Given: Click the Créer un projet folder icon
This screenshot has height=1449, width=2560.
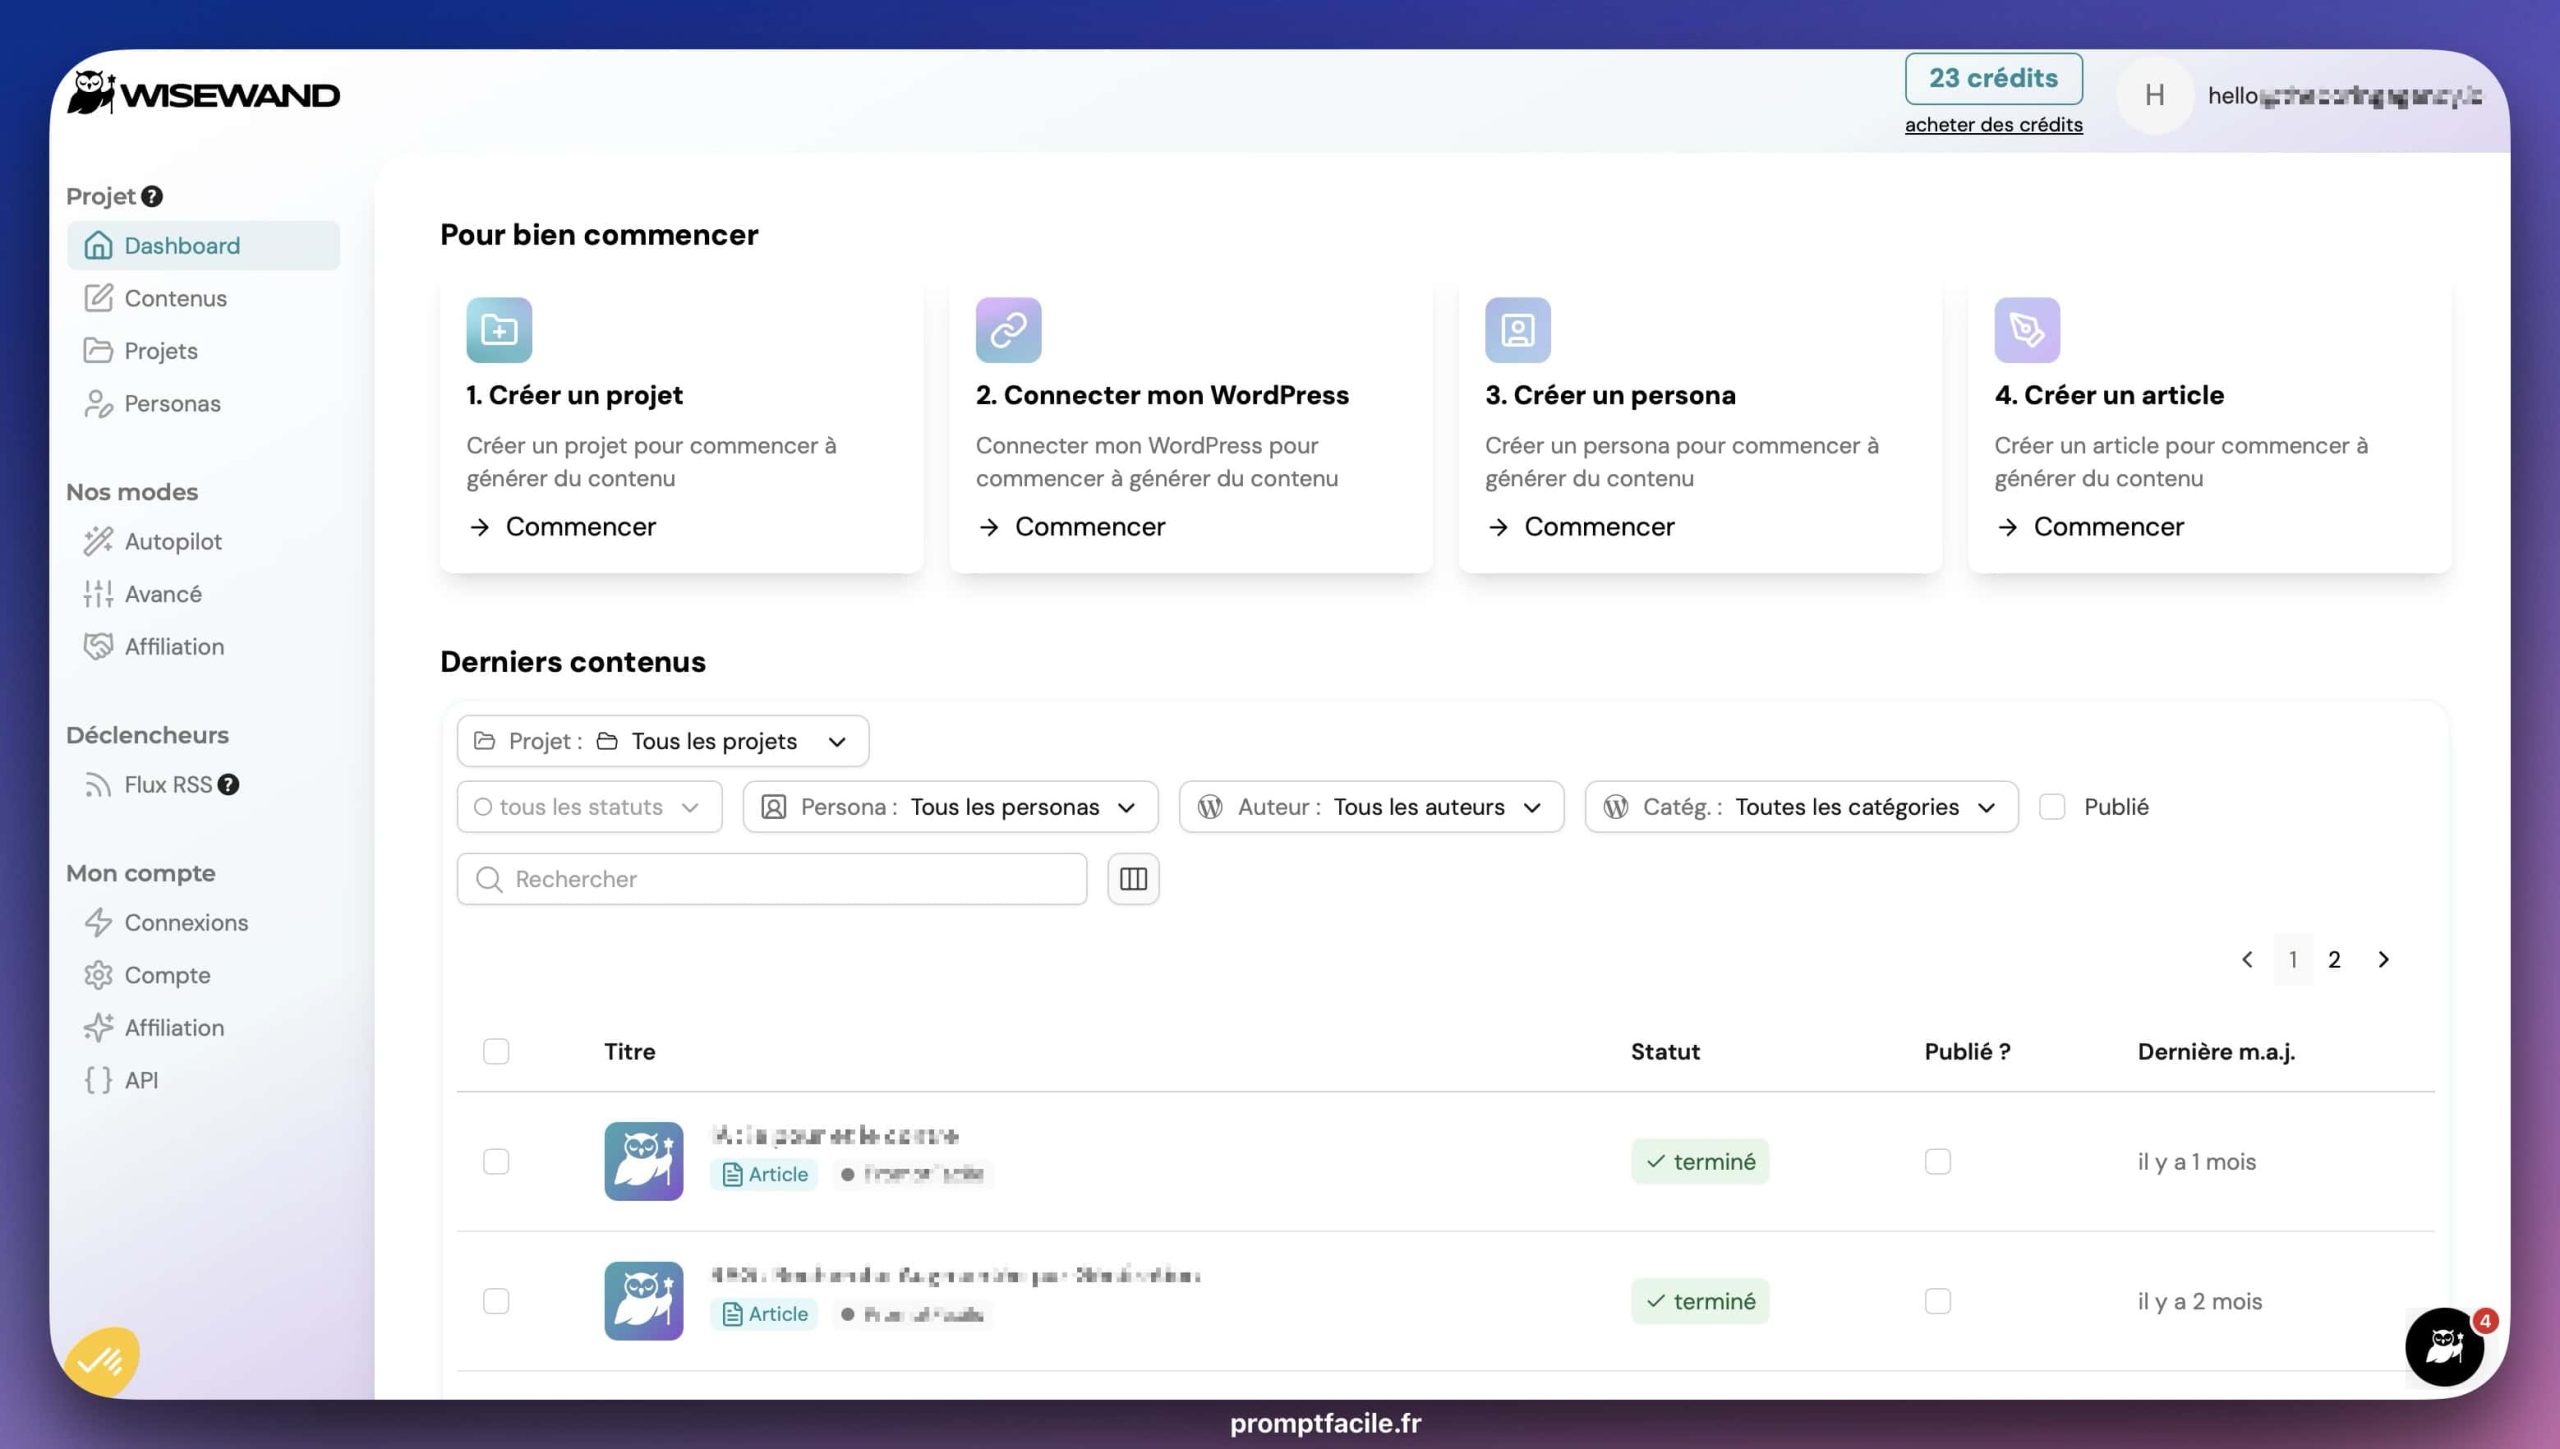Looking at the screenshot, I should pyautogui.click(x=499, y=330).
